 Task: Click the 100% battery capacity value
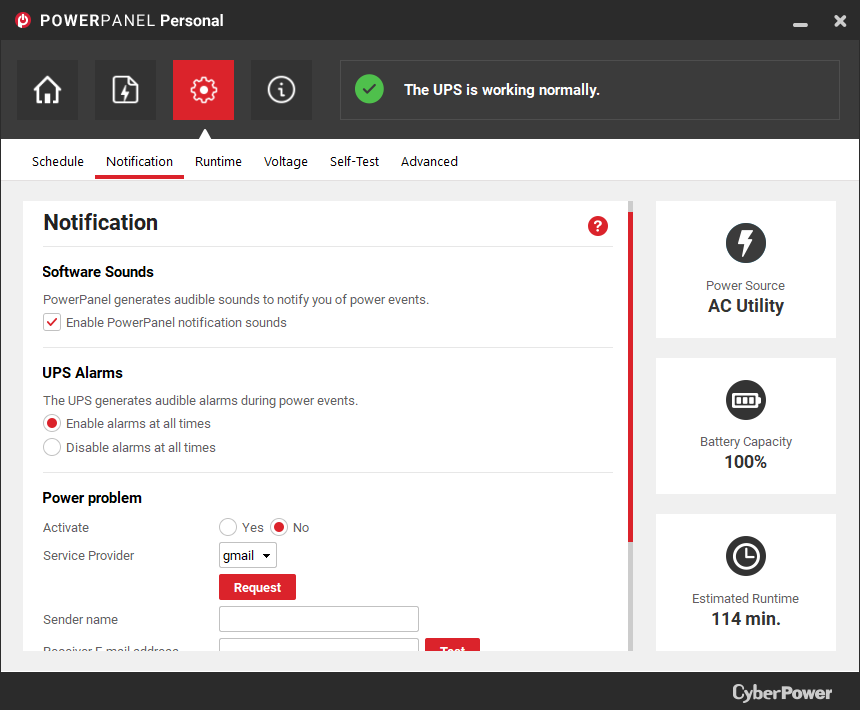[745, 462]
